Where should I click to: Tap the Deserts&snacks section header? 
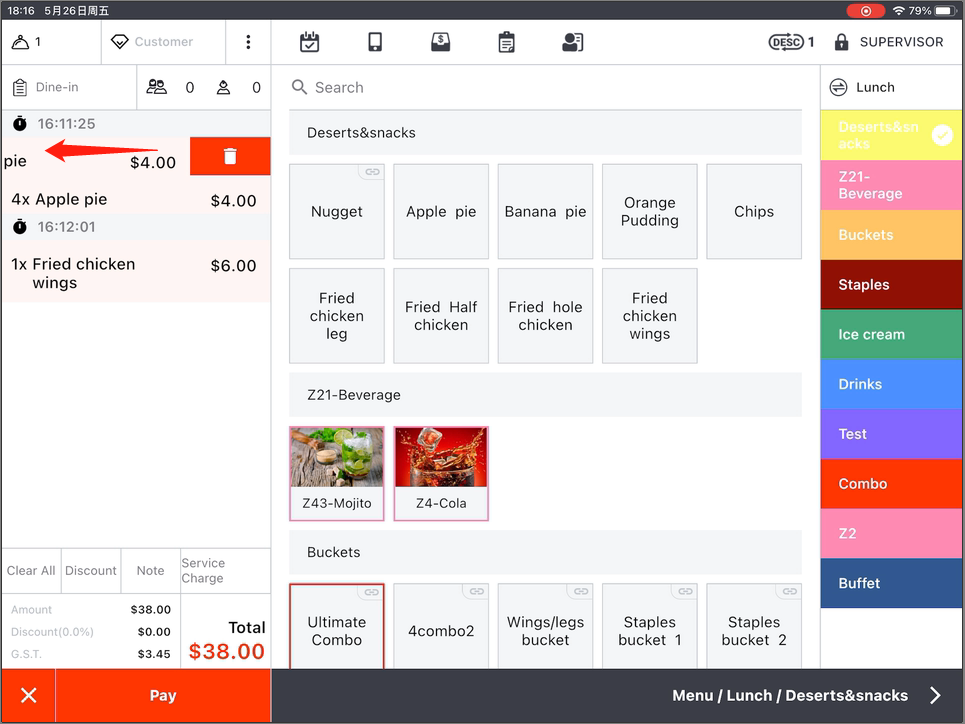(x=545, y=133)
